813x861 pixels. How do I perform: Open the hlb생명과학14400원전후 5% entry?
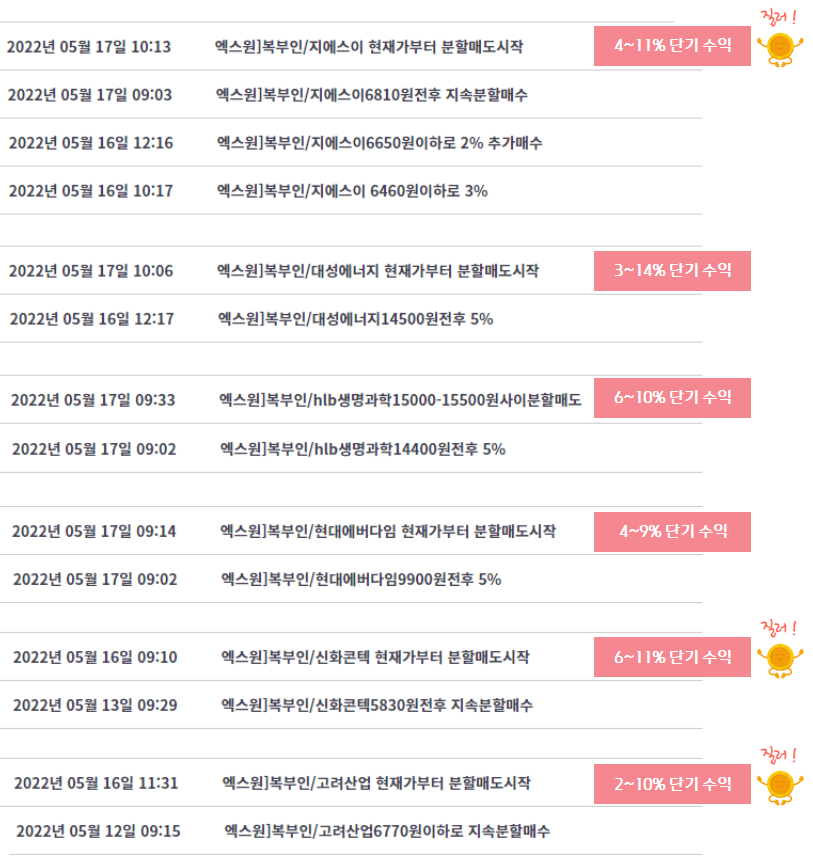(363, 449)
